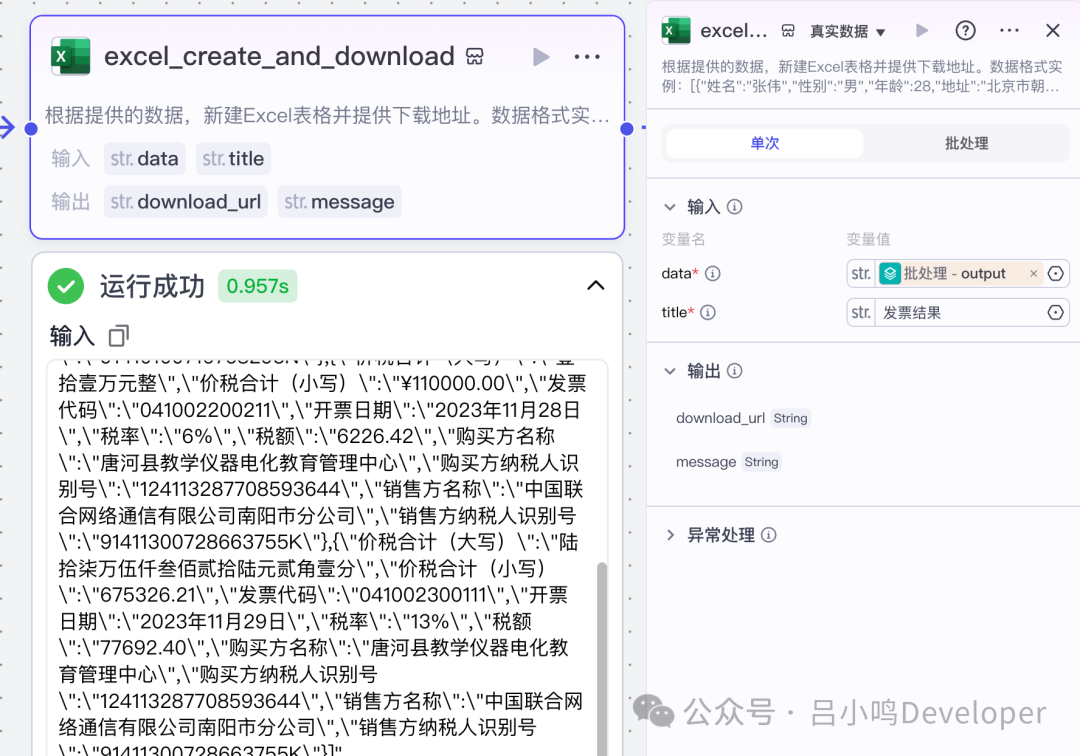Click the node description text on card
This screenshot has height=756, width=1080.
pyautogui.click(x=327, y=115)
